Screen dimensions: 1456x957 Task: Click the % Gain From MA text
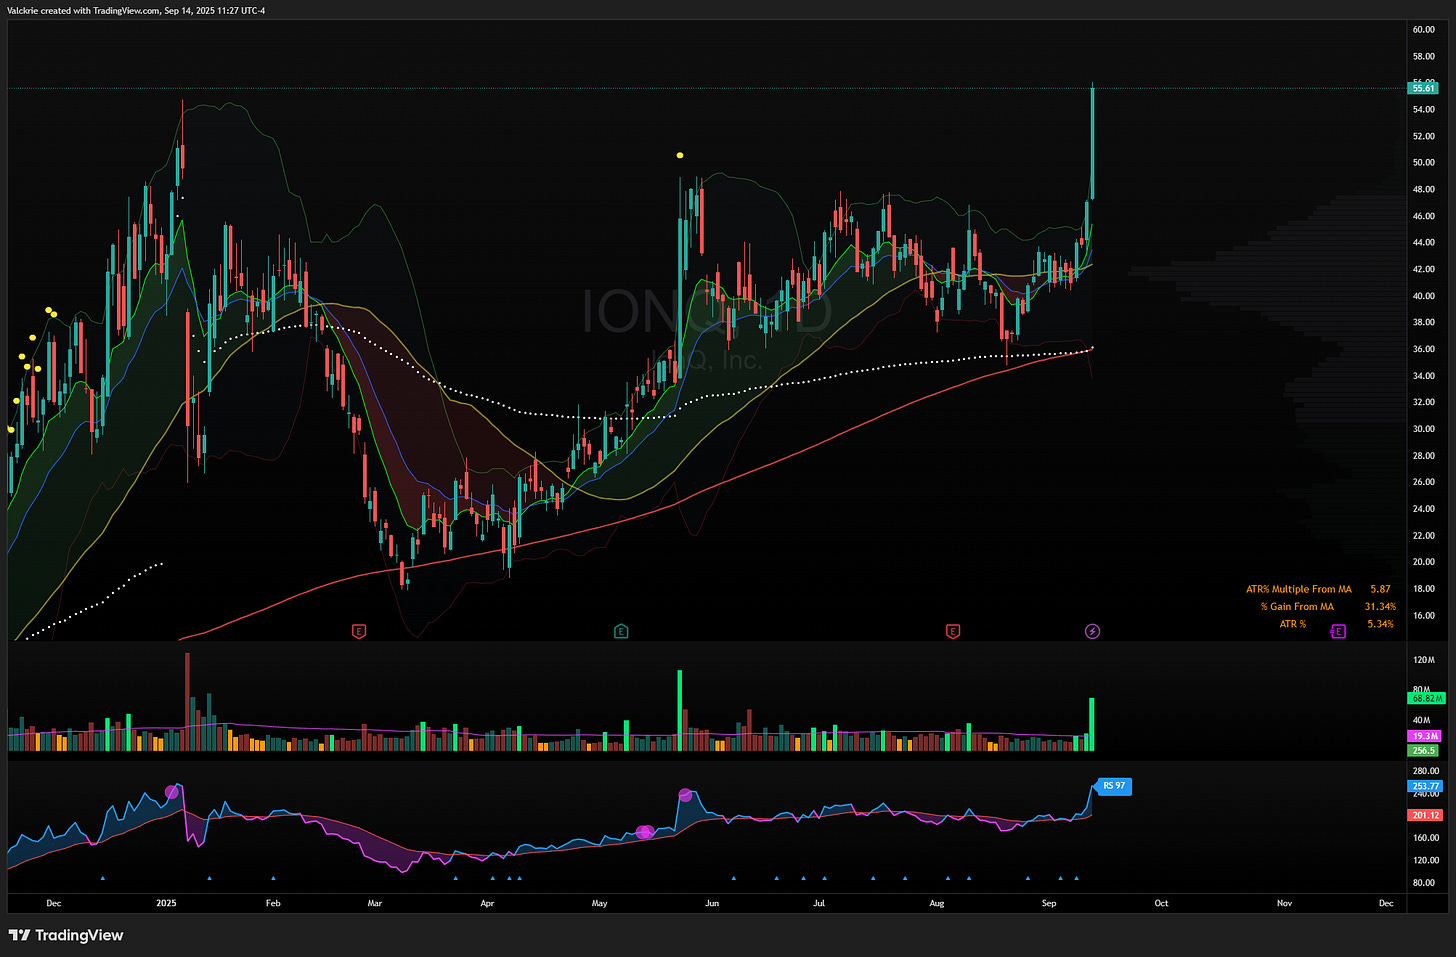pos(1296,606)
